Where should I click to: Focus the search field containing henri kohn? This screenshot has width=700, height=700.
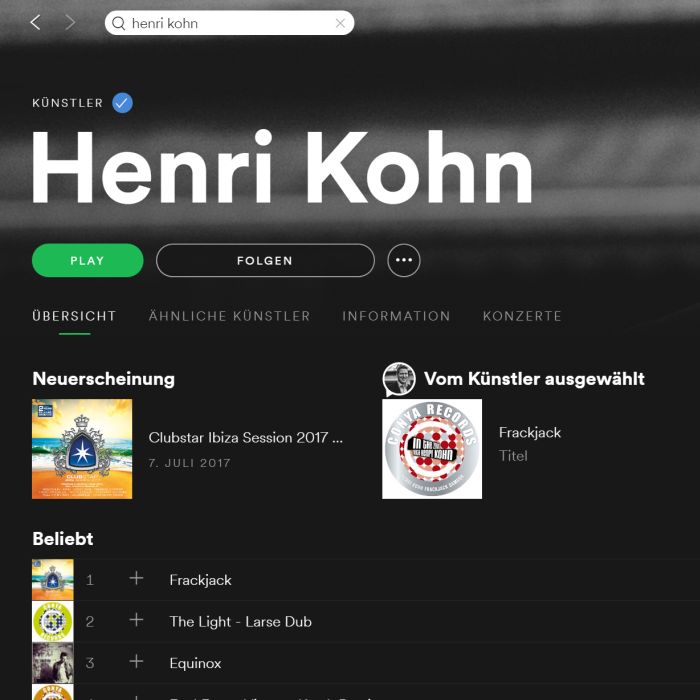point(229,23)
